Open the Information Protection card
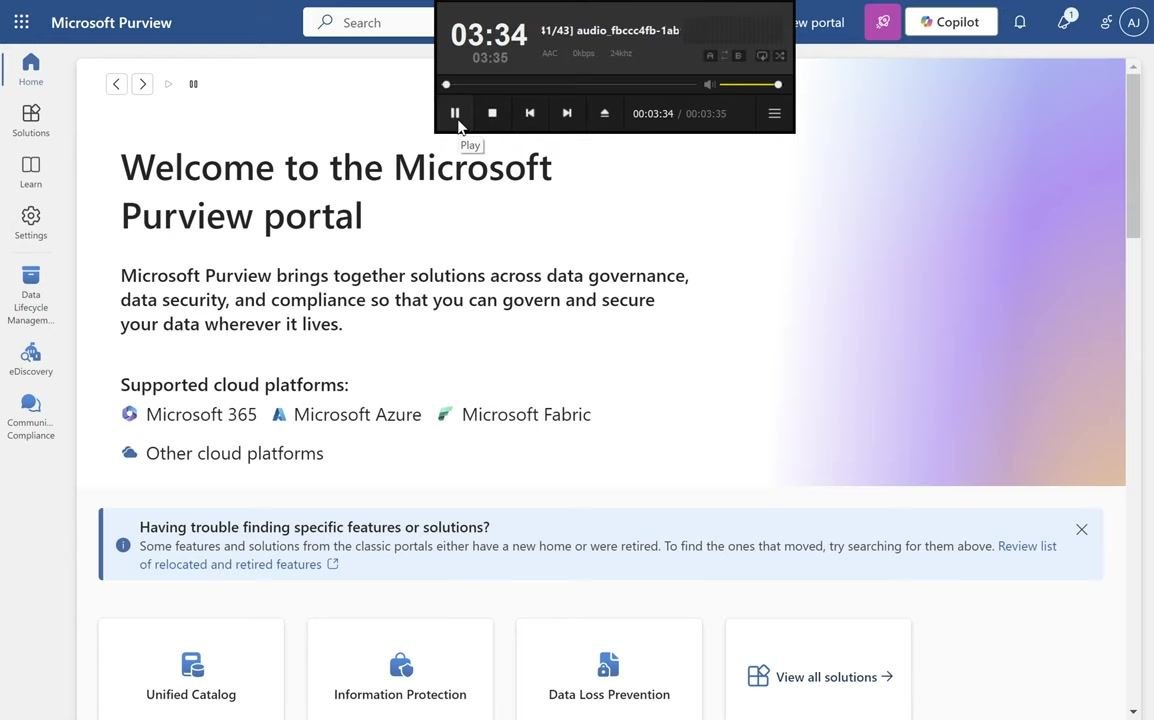The width and height of the screenshot is (1154, 720). (400, 669)
